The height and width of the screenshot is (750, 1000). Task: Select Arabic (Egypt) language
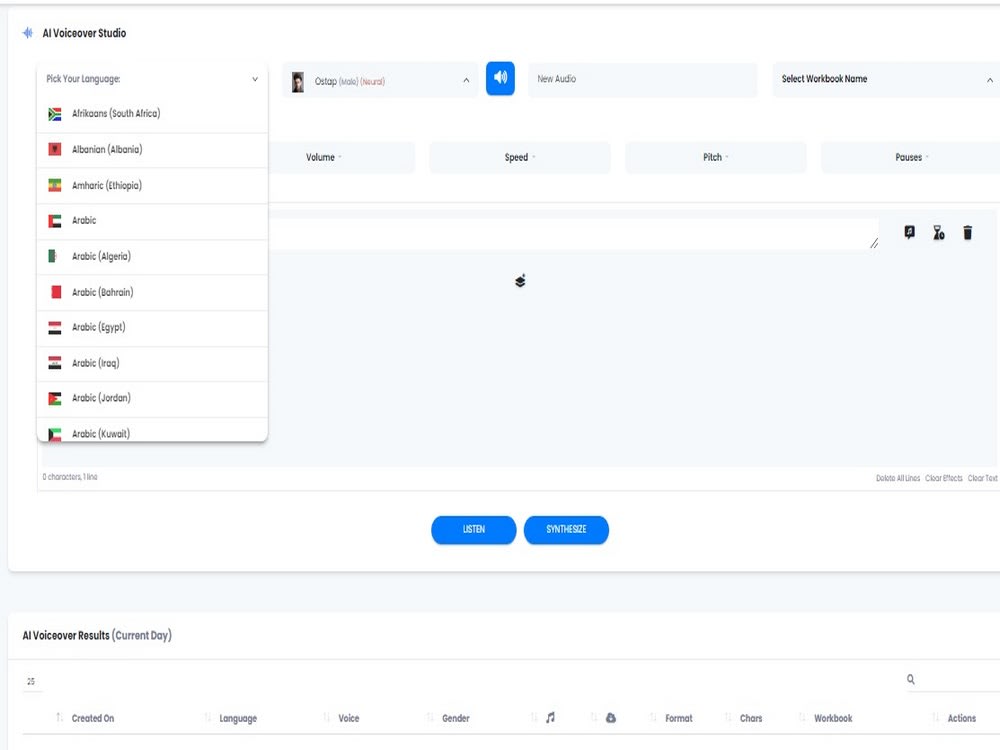pos(152,328)
